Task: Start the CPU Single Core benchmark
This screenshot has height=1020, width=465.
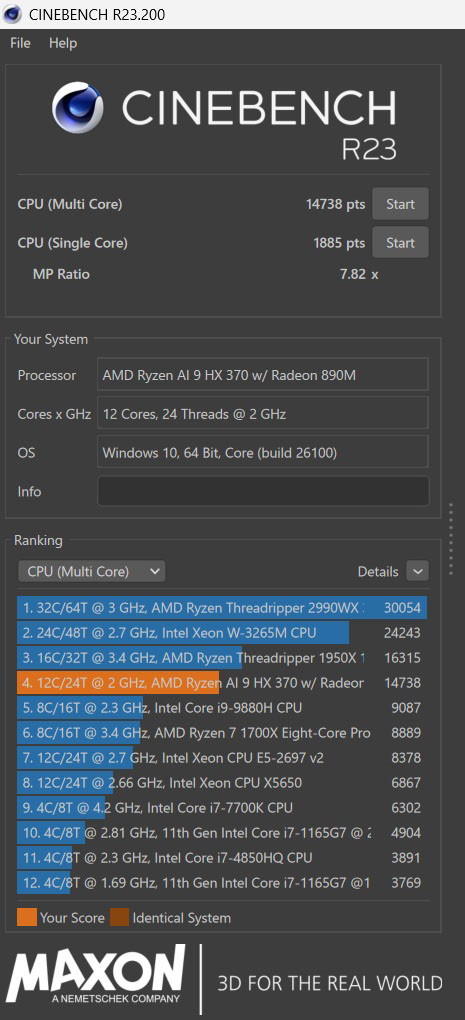Action: click(x=400, y=243)
